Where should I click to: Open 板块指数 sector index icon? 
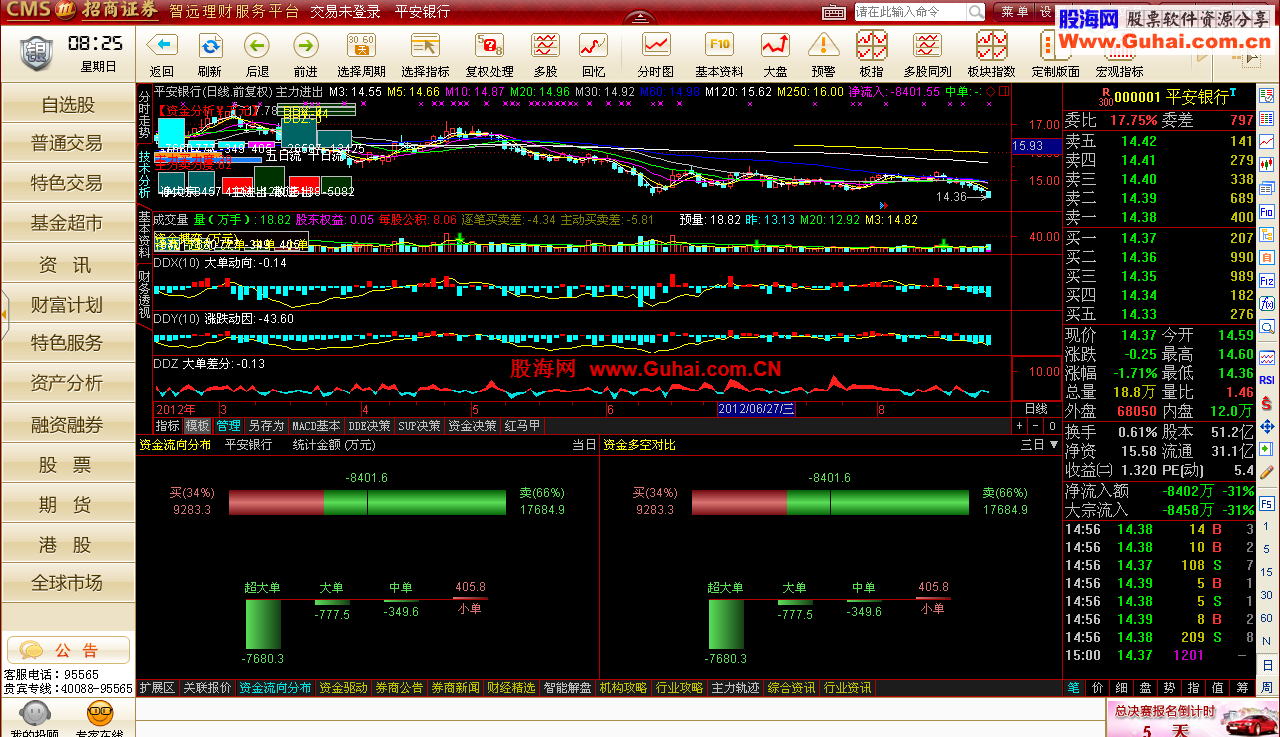pos(991,45)
